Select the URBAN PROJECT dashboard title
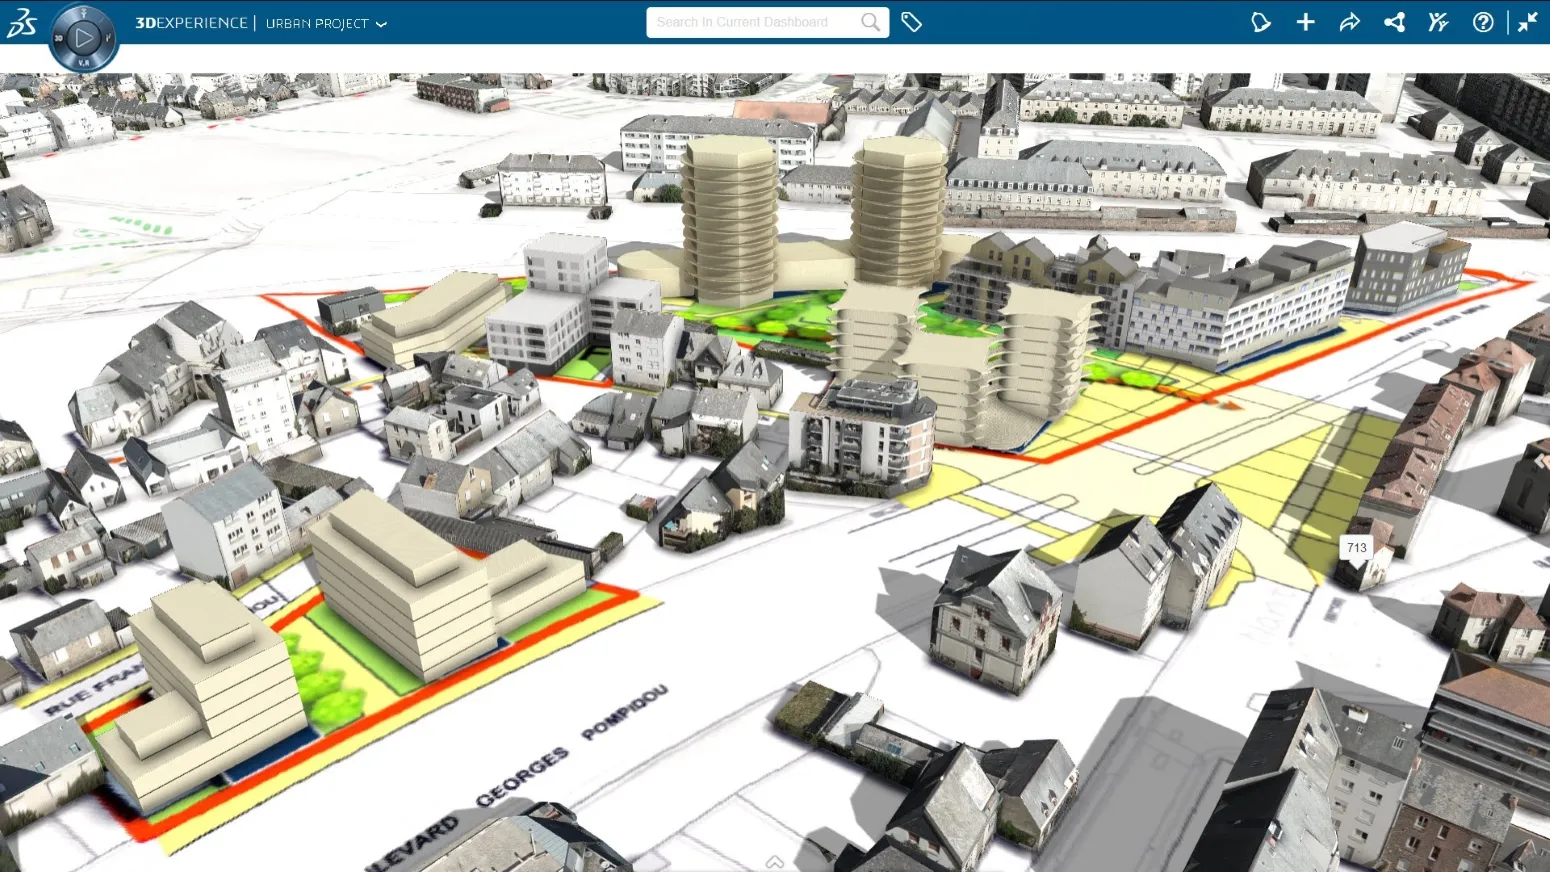The width and height of the screenshot is (1550, 872). [x=317, y=23]
